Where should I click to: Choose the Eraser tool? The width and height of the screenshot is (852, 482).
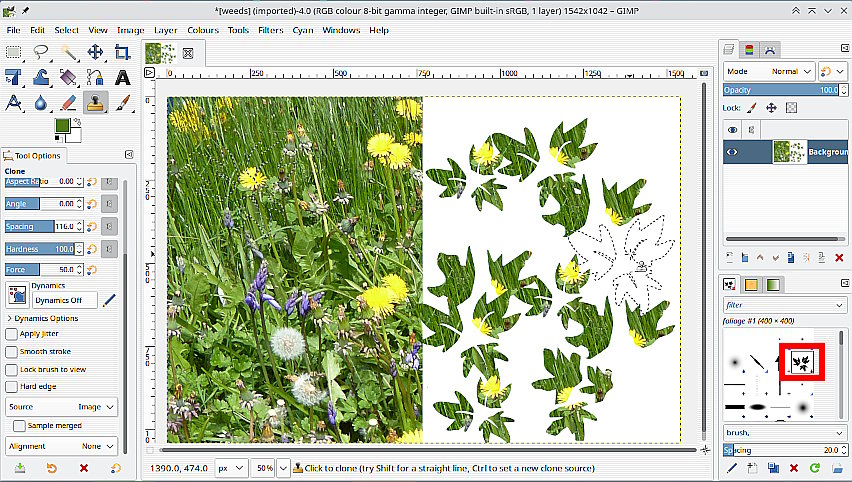[69, 102]
